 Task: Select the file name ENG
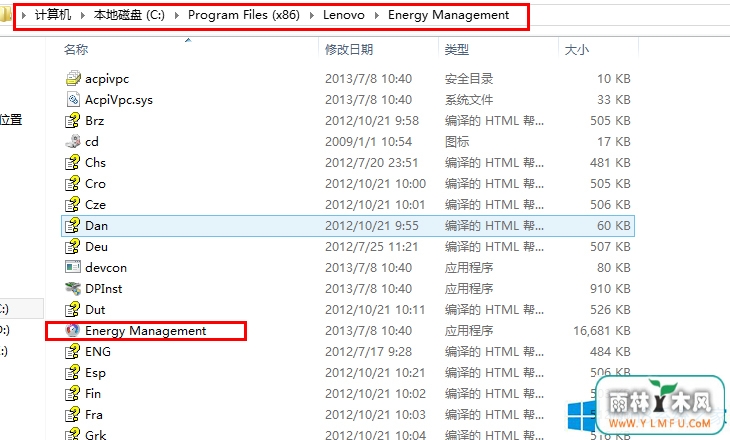click(98, 352)
